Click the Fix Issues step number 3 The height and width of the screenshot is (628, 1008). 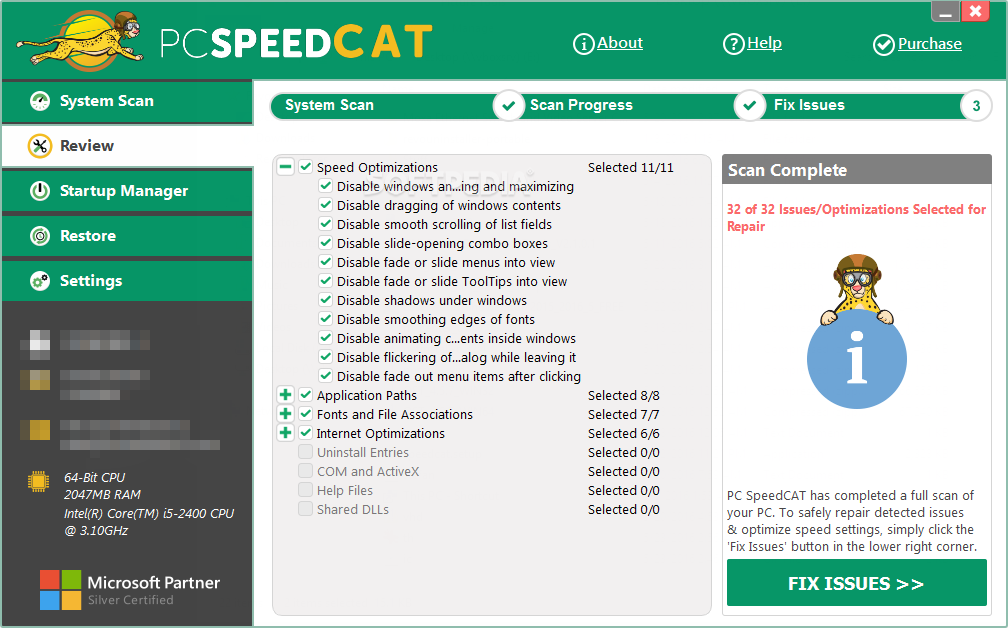(x=976, y=105)
